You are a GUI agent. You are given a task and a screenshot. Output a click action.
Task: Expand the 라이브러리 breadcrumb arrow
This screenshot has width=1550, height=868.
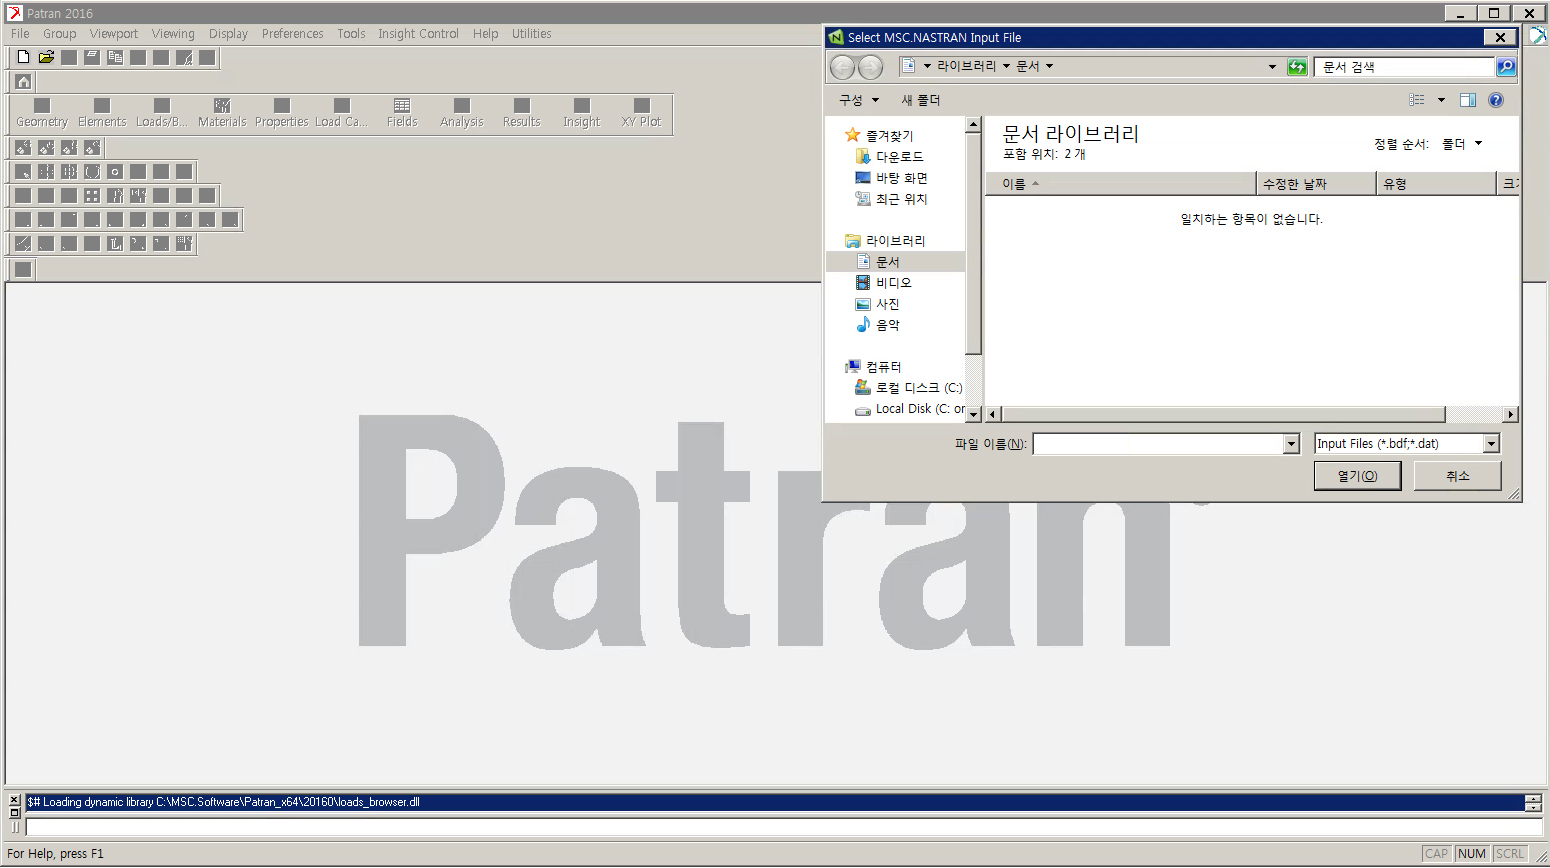(x=1006, y=67)
